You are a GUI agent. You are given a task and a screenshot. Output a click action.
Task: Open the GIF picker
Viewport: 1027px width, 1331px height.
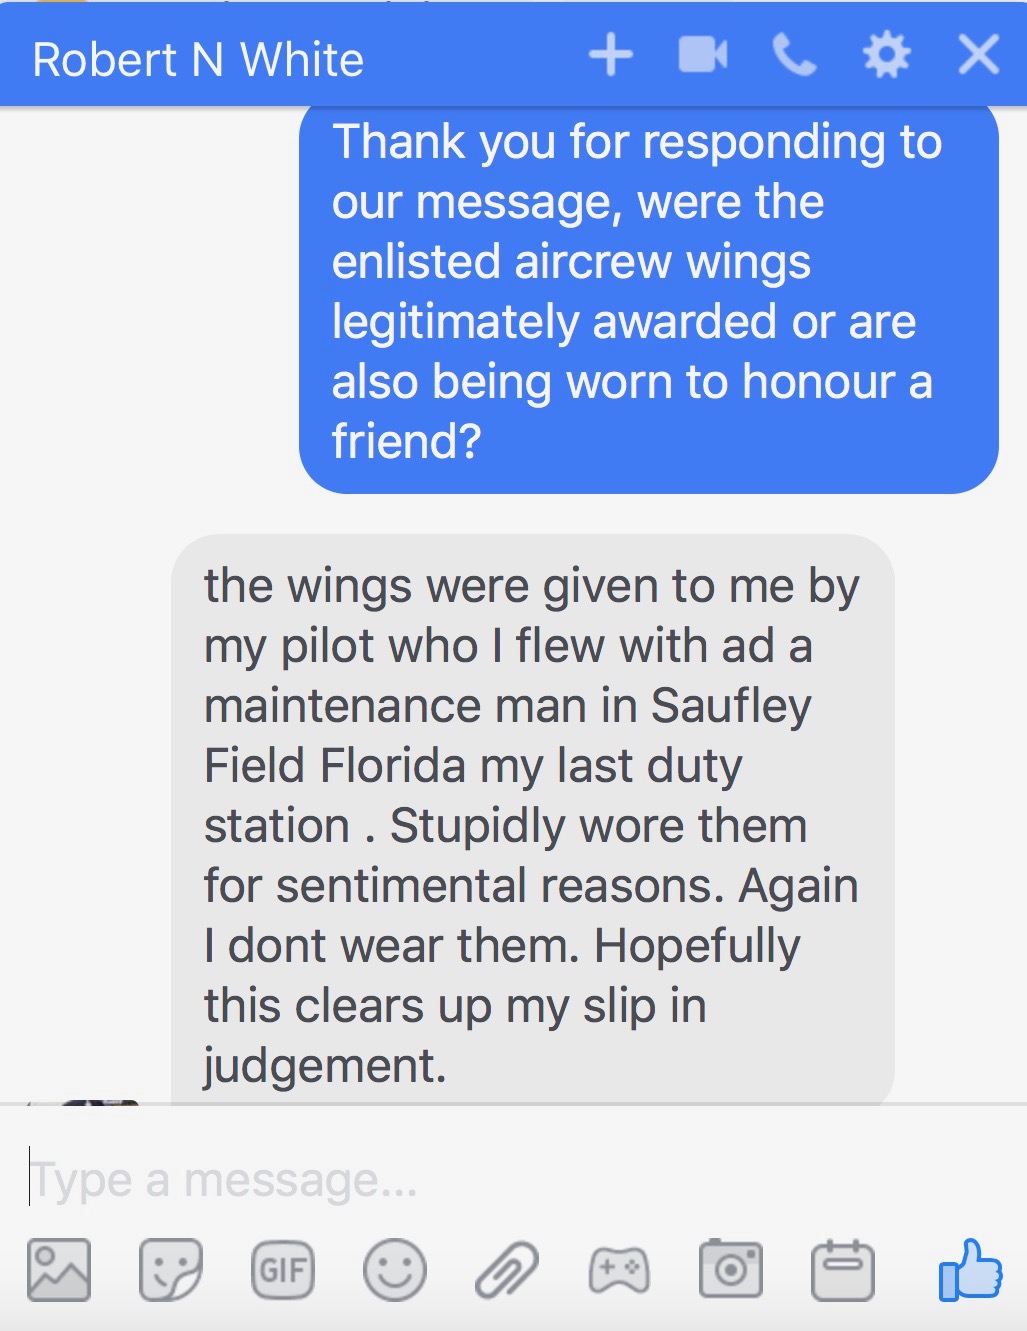point(282,1270)
